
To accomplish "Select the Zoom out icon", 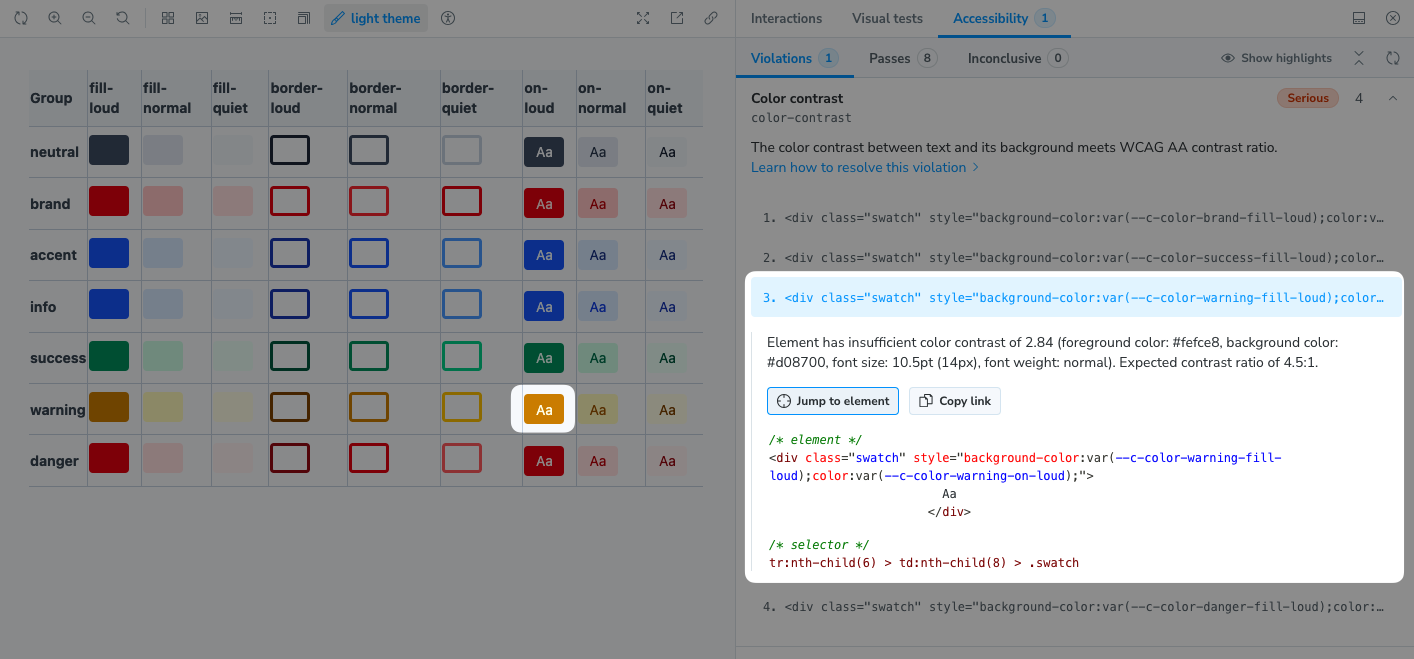I will coord(88,17).
